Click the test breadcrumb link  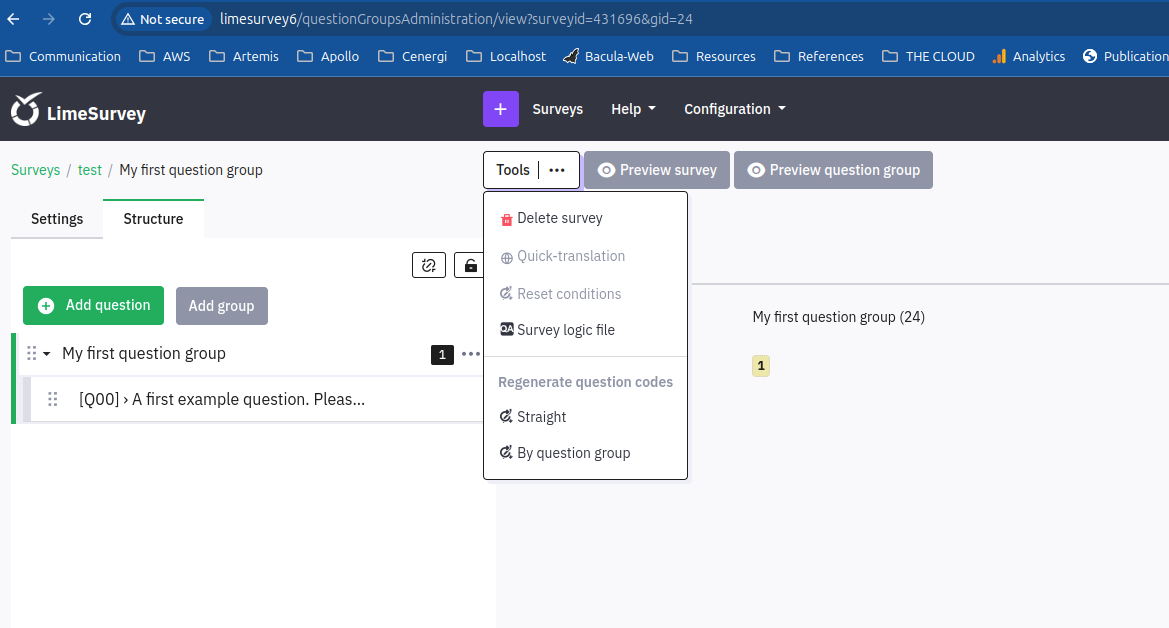click(90, 170)
